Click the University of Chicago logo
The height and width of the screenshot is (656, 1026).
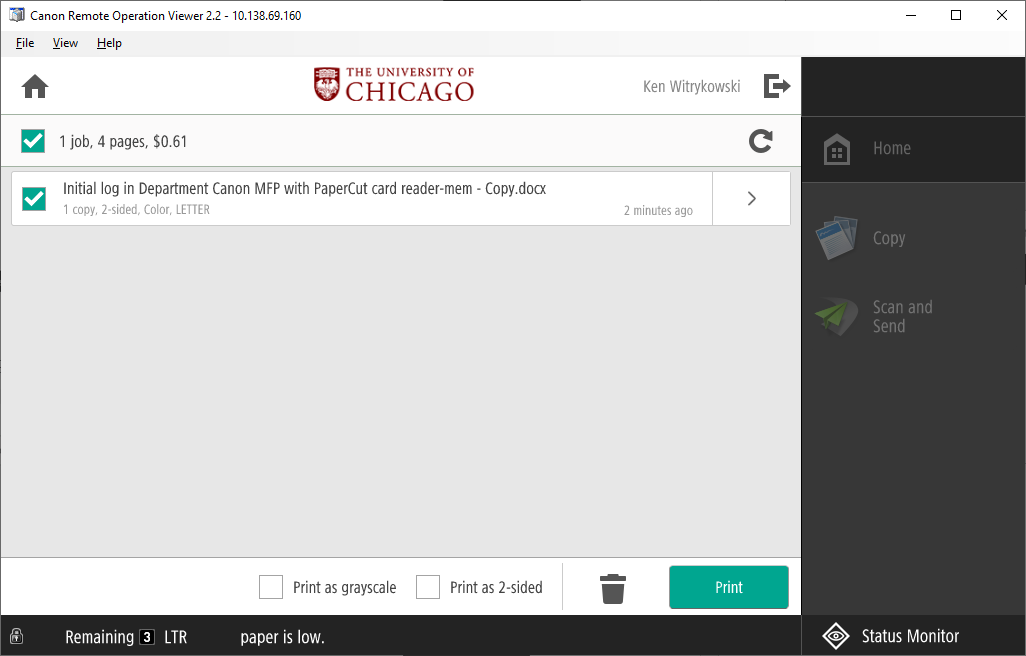[x=393, y=84]
